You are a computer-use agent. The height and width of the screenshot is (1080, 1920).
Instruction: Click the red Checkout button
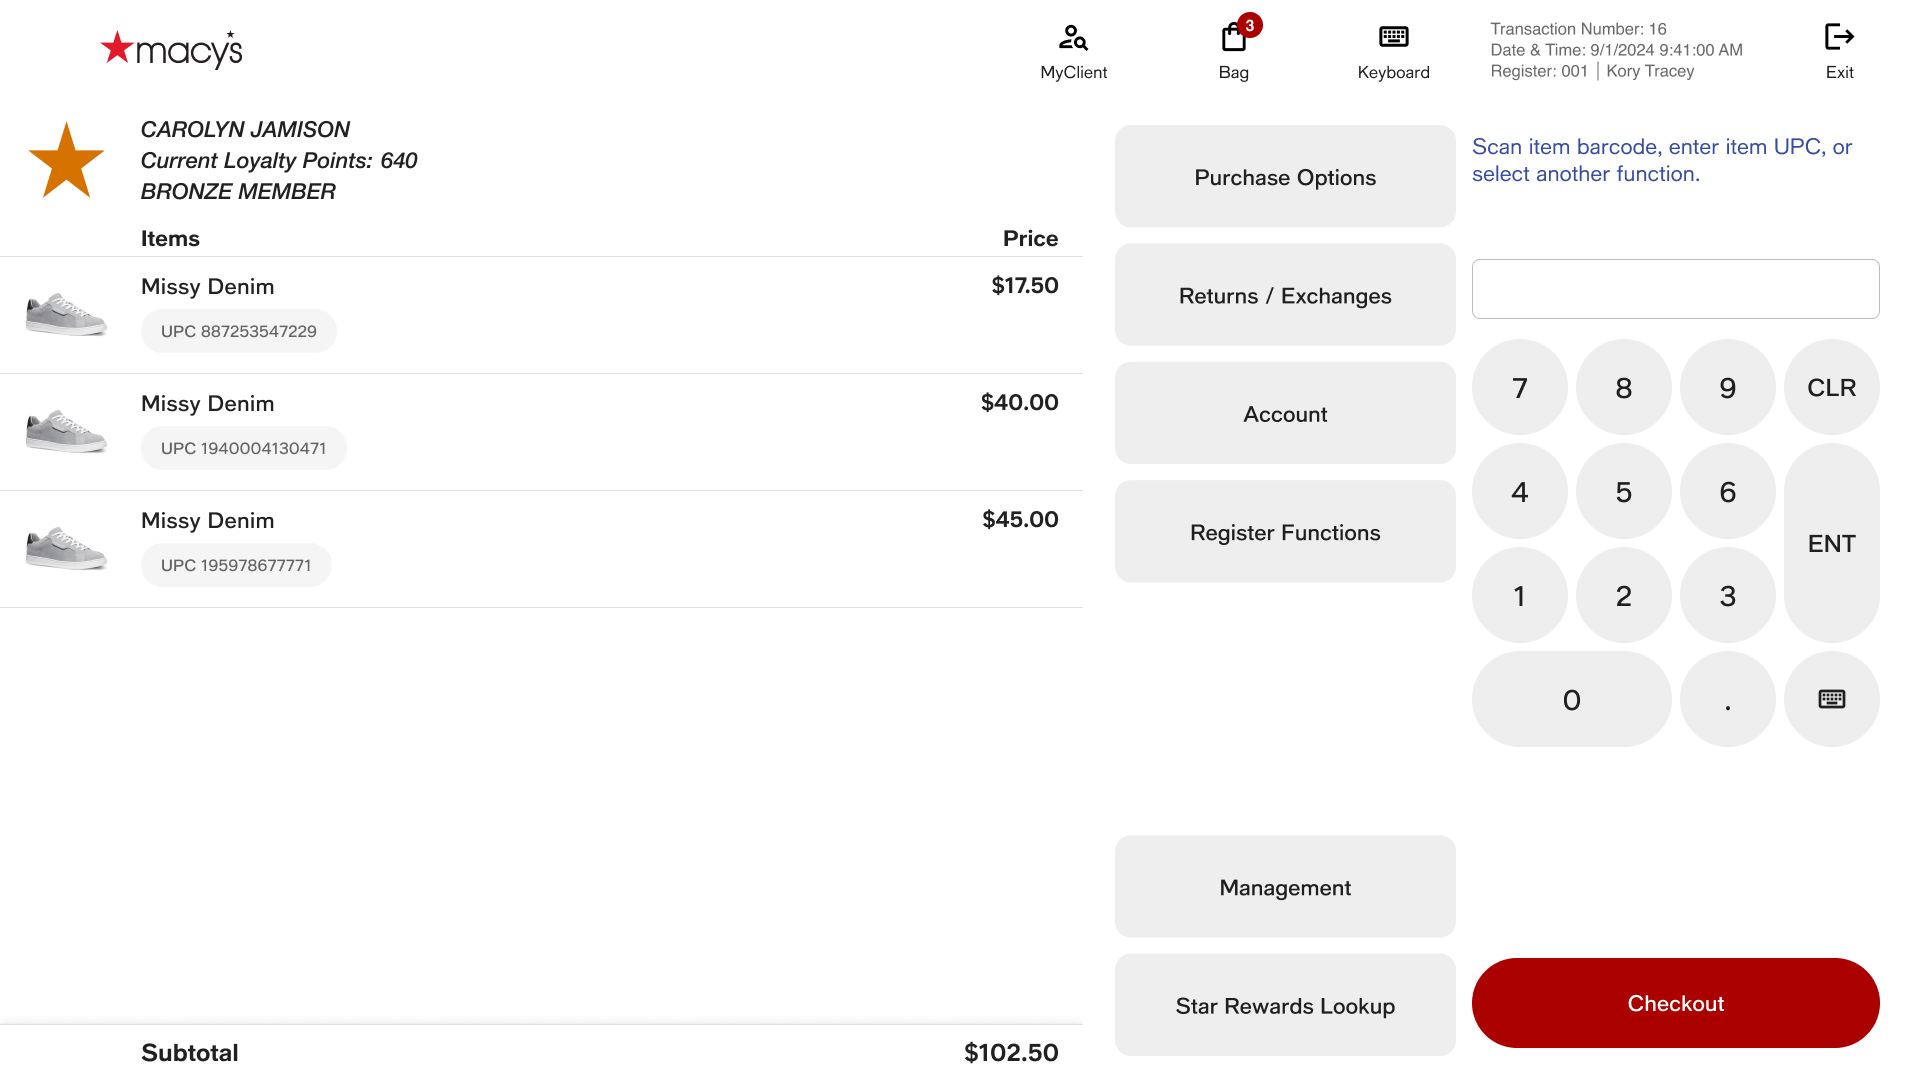point(1675,1003)
